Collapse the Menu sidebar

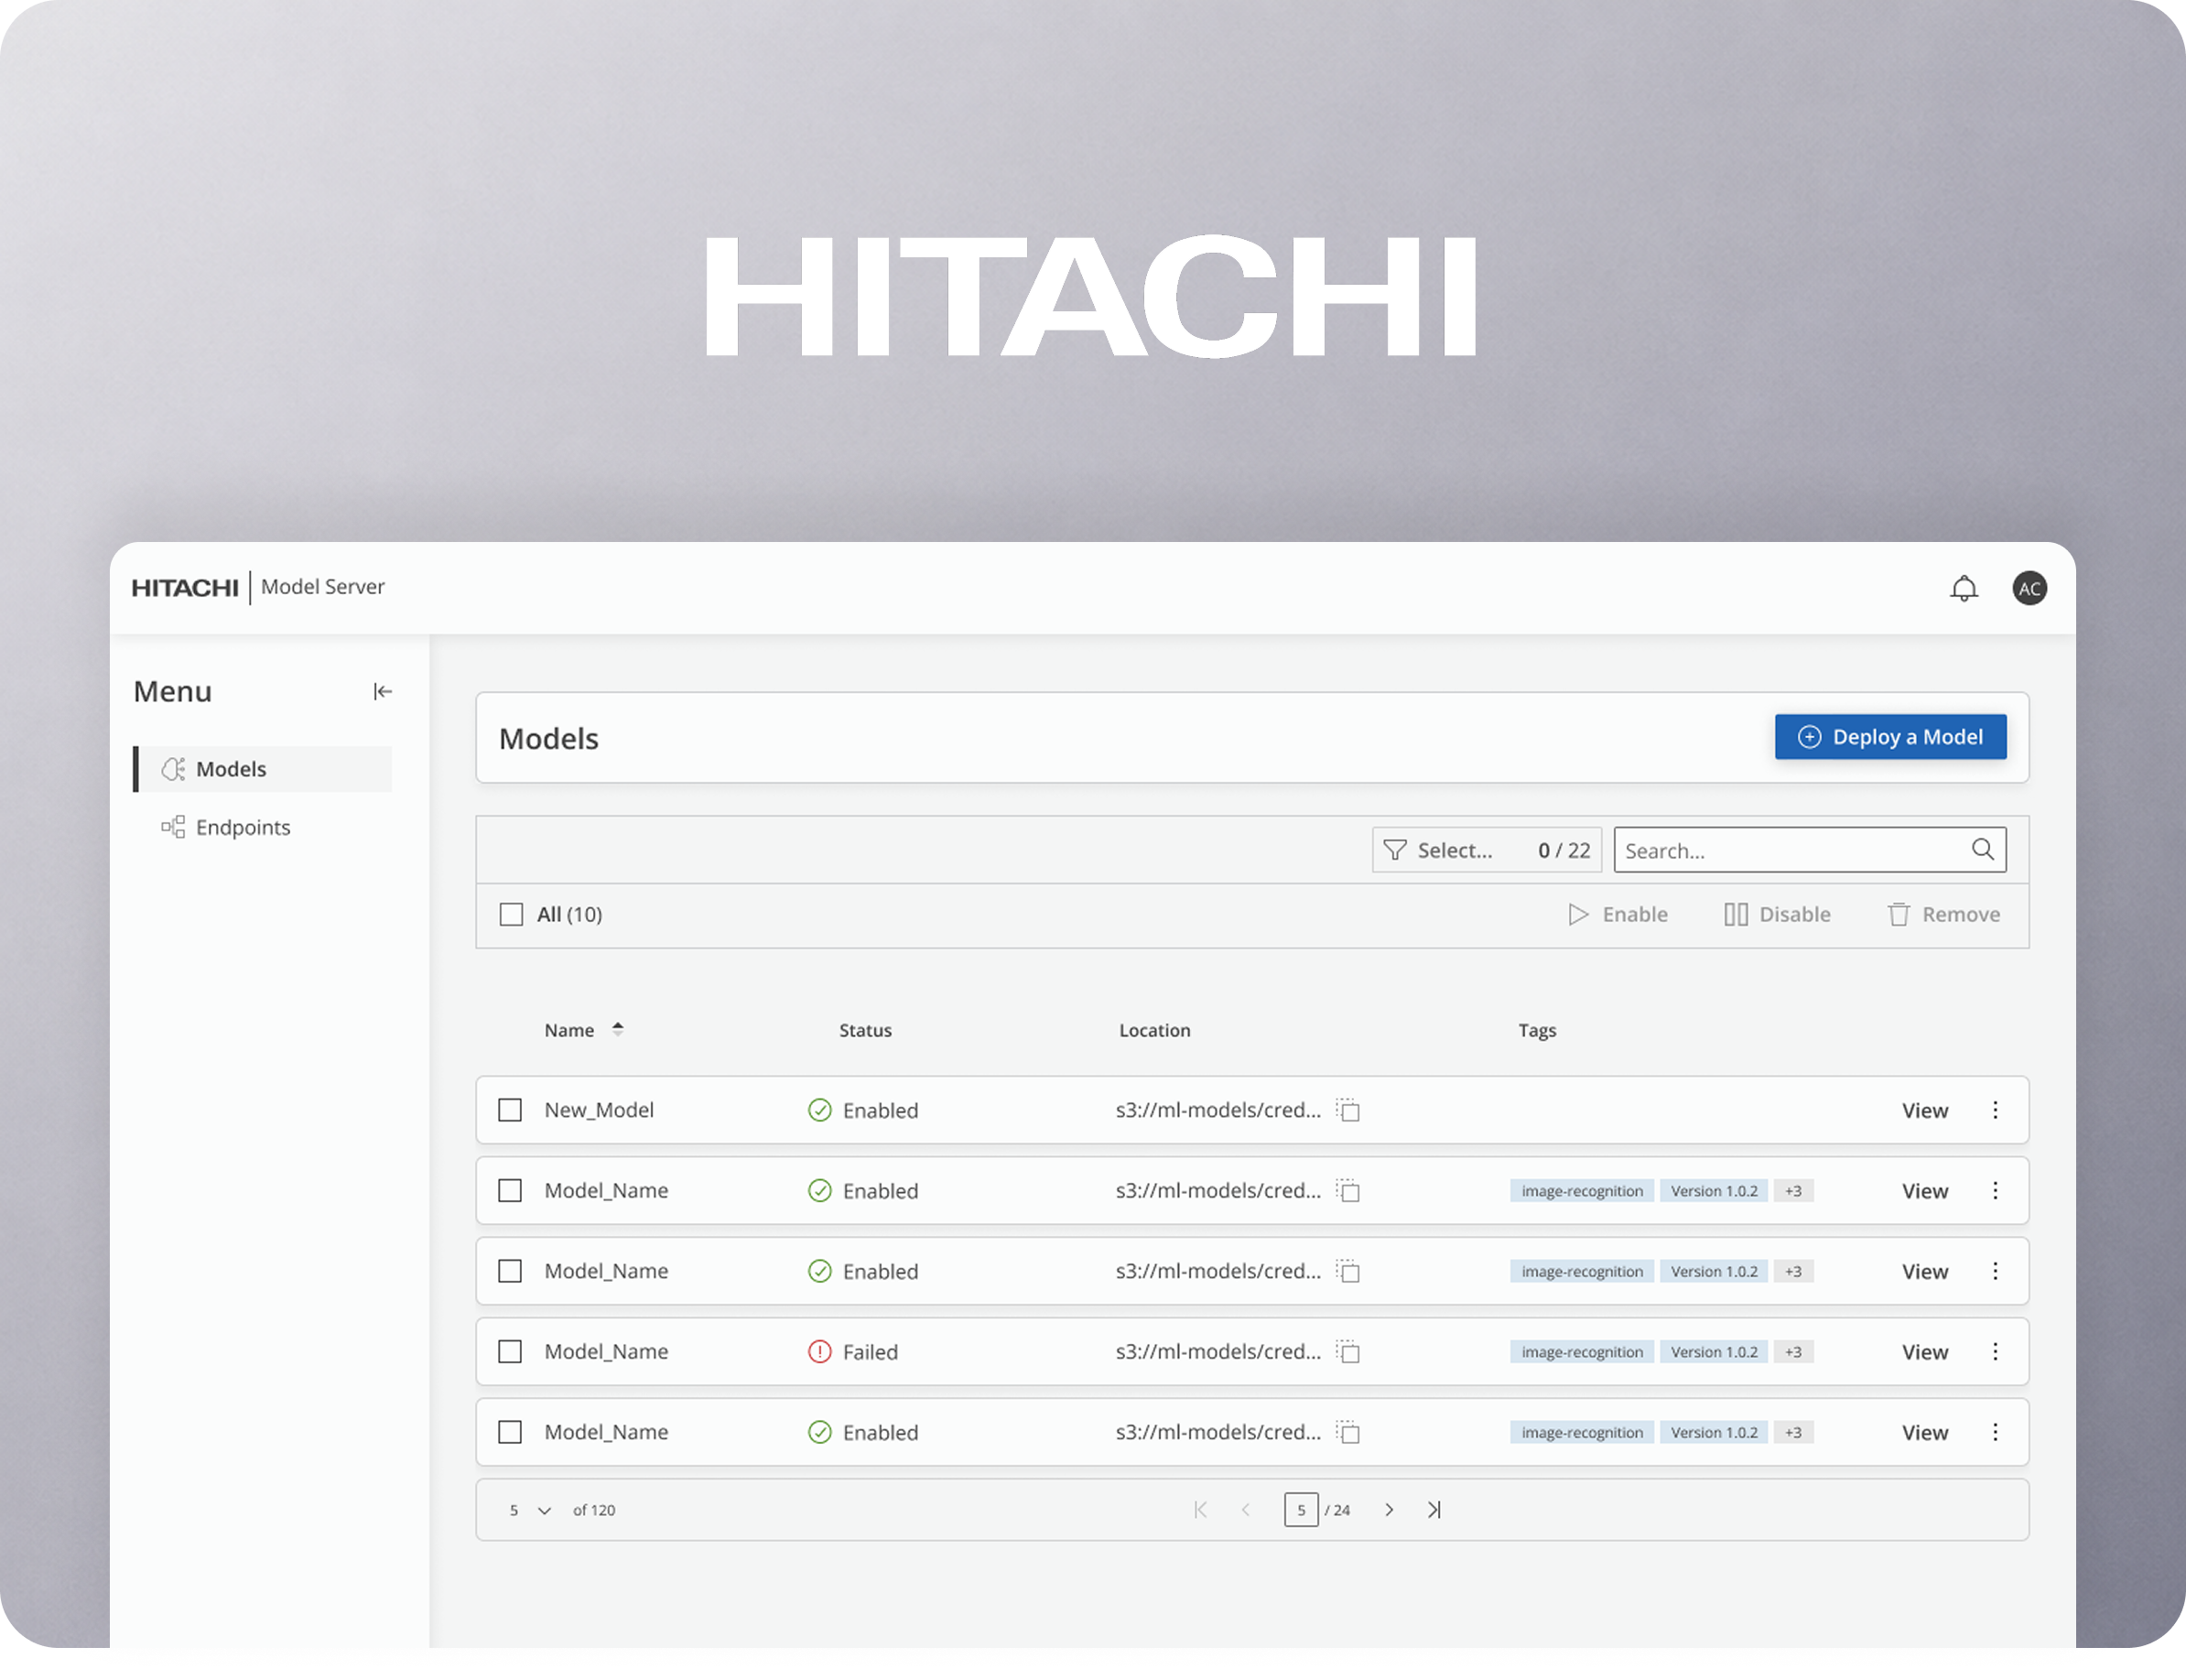(382, 691)
